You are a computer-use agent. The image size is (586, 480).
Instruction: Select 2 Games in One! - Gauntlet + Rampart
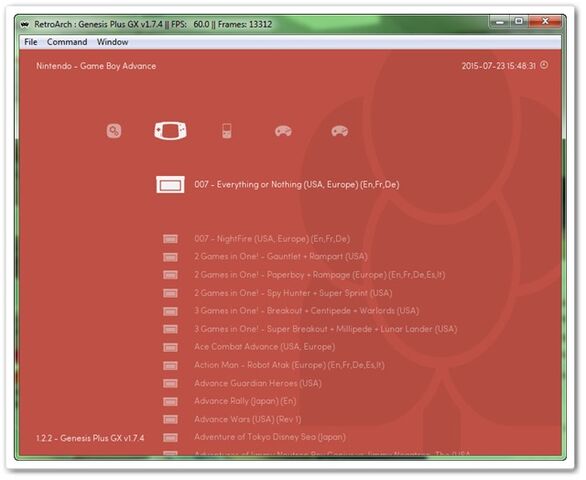(x=281, y=256)
